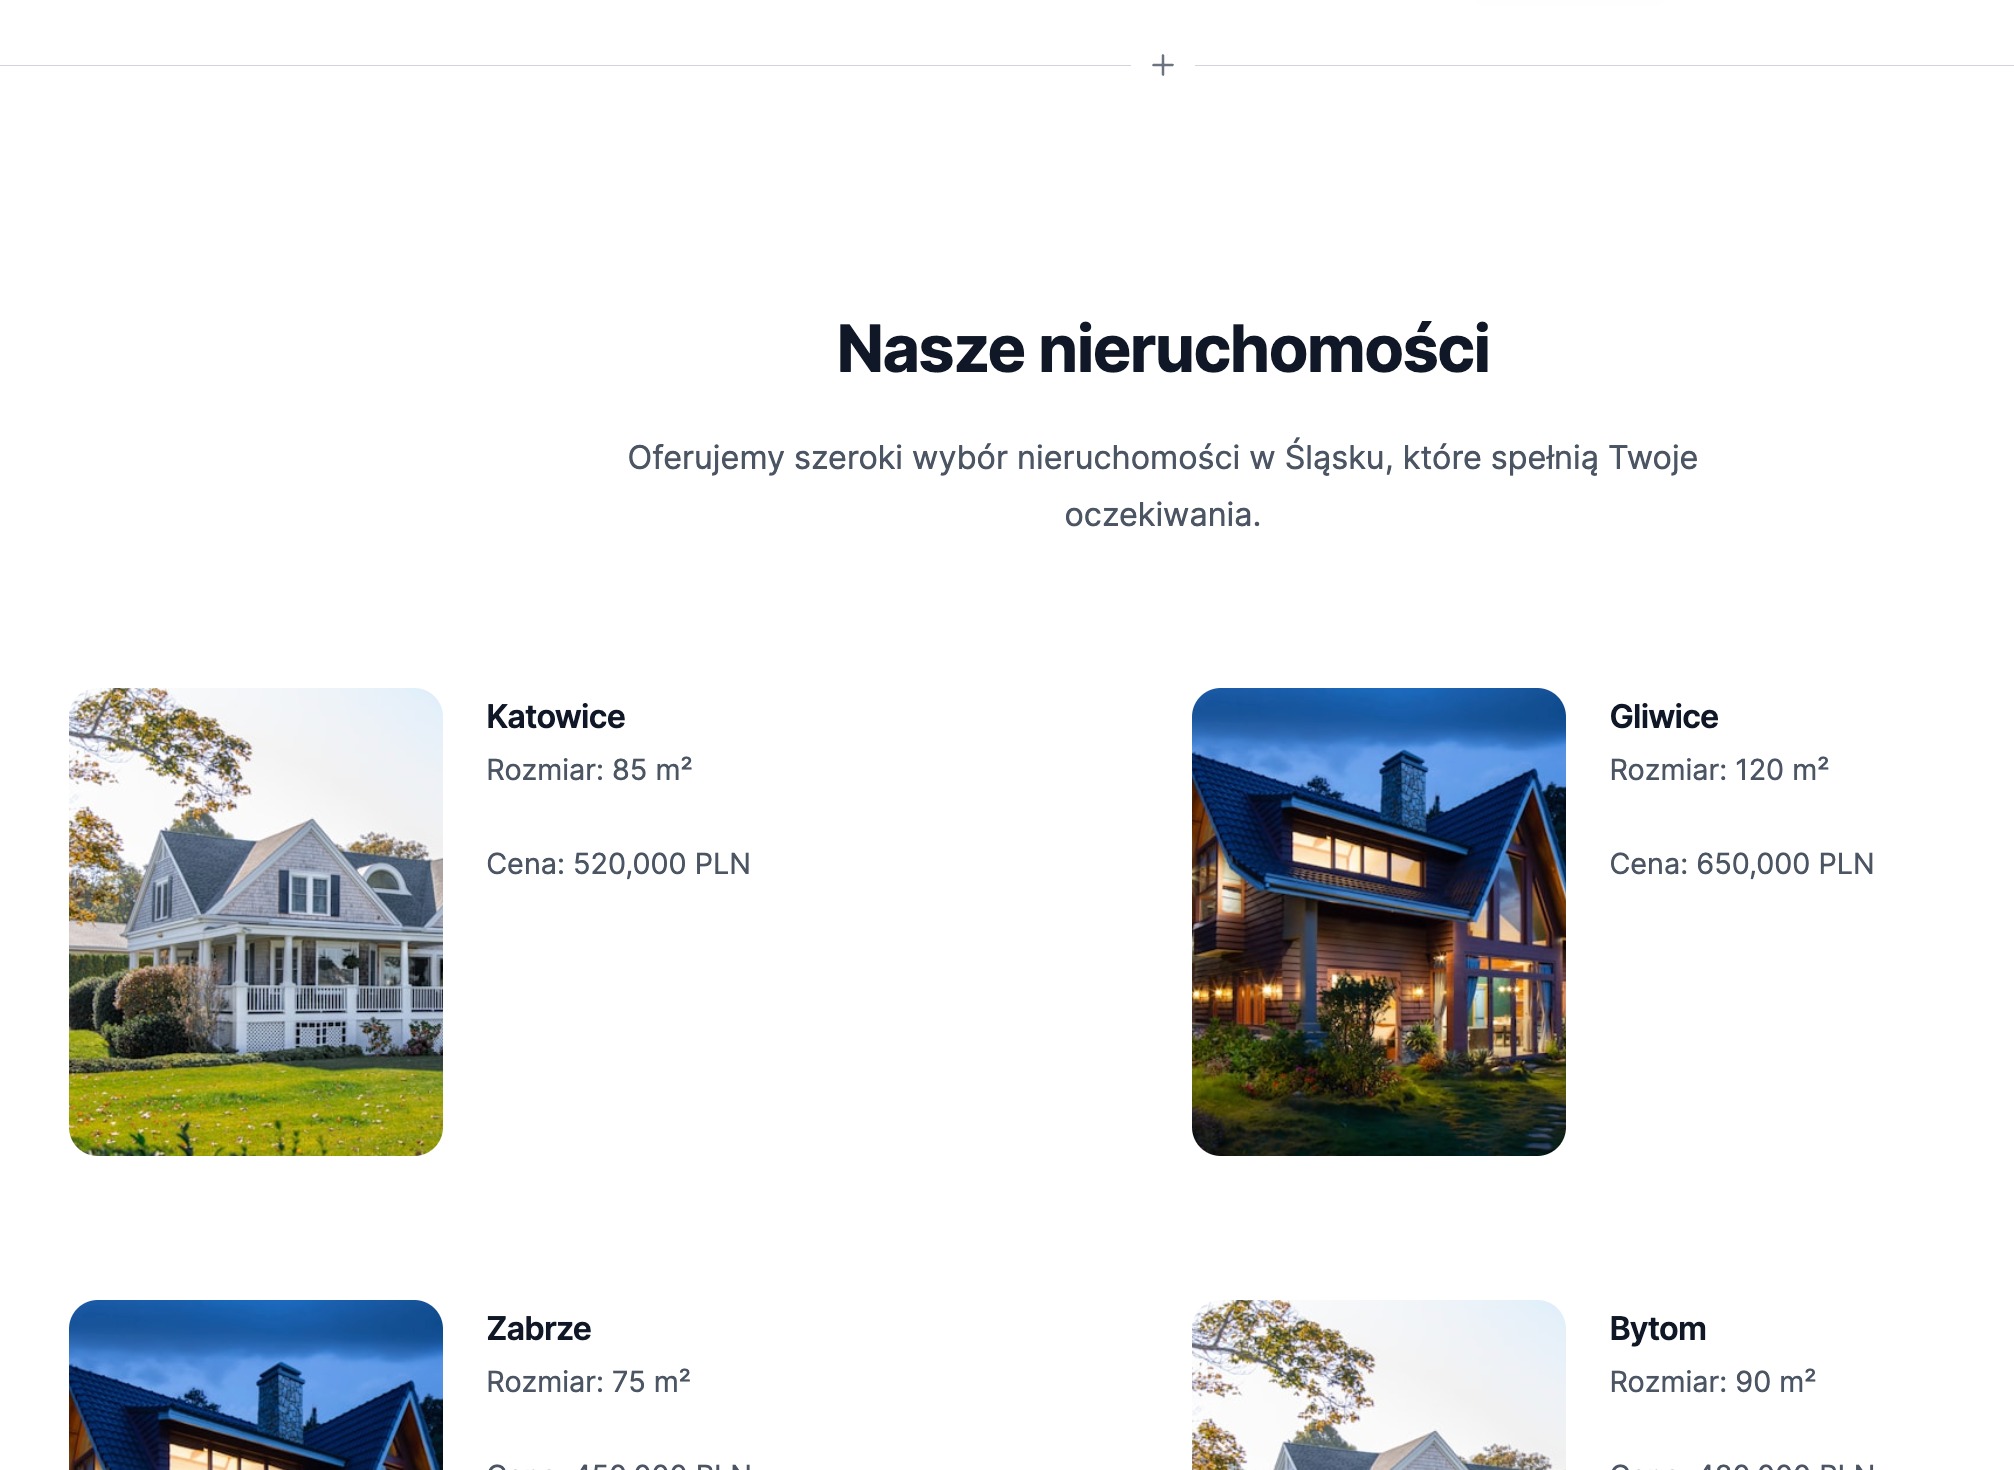The height and width of the screenshot is (1470, 2014).
Task: Click the price 520,000 PLN for Katowice
Action: 618,863
